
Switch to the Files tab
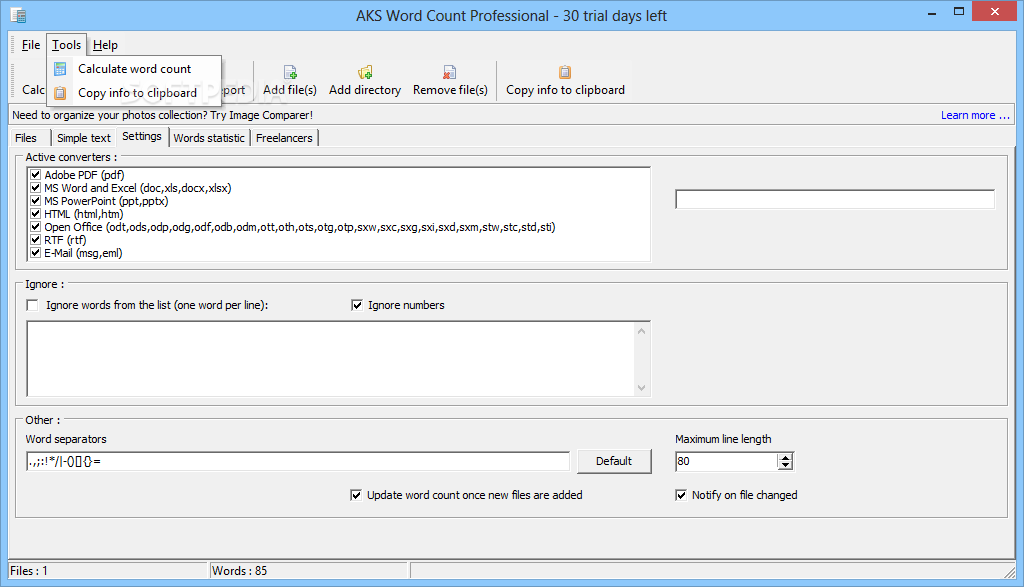click(26, 138)
